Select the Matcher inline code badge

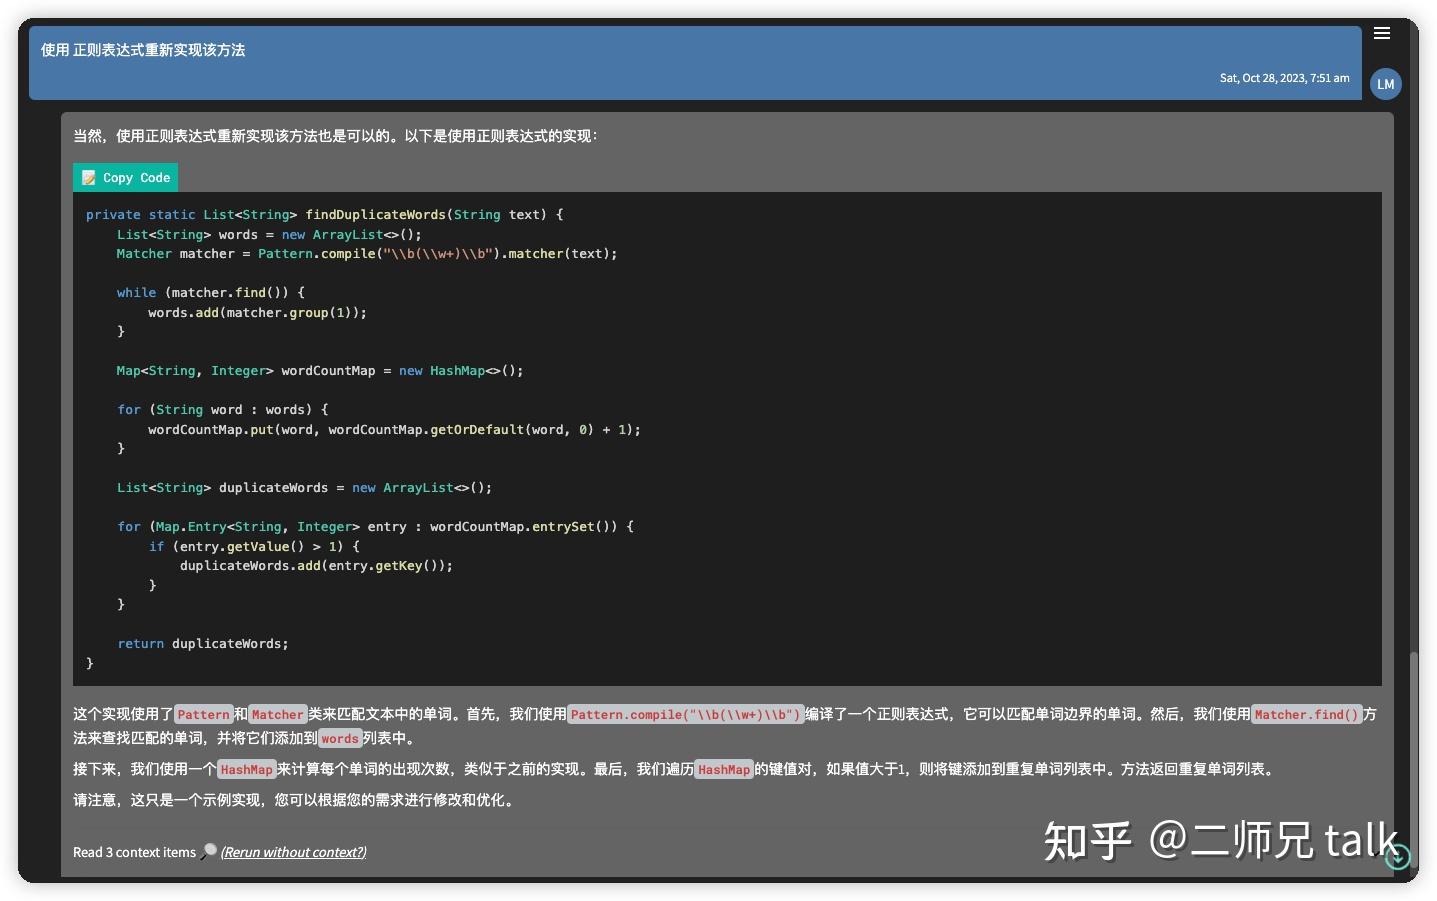pos(277,714)
